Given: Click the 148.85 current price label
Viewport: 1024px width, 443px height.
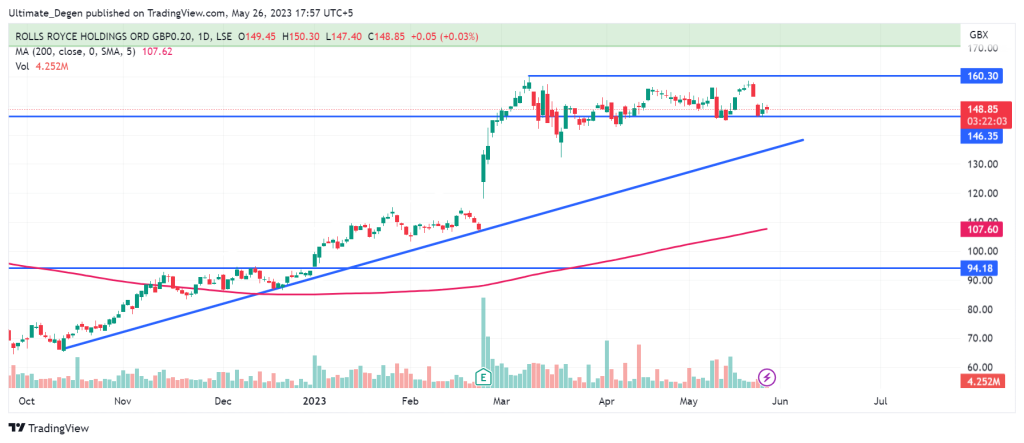Looking at the screenshot, I should click(x=987, y=109).
